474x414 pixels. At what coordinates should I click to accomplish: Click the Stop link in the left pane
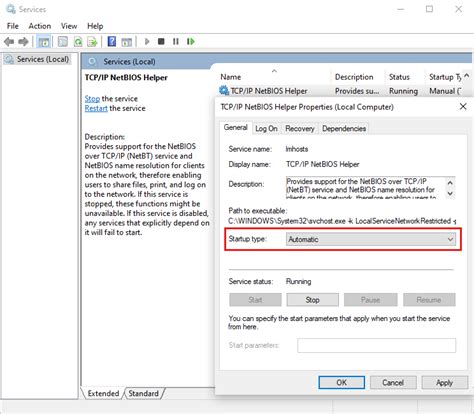click(92, 99)
